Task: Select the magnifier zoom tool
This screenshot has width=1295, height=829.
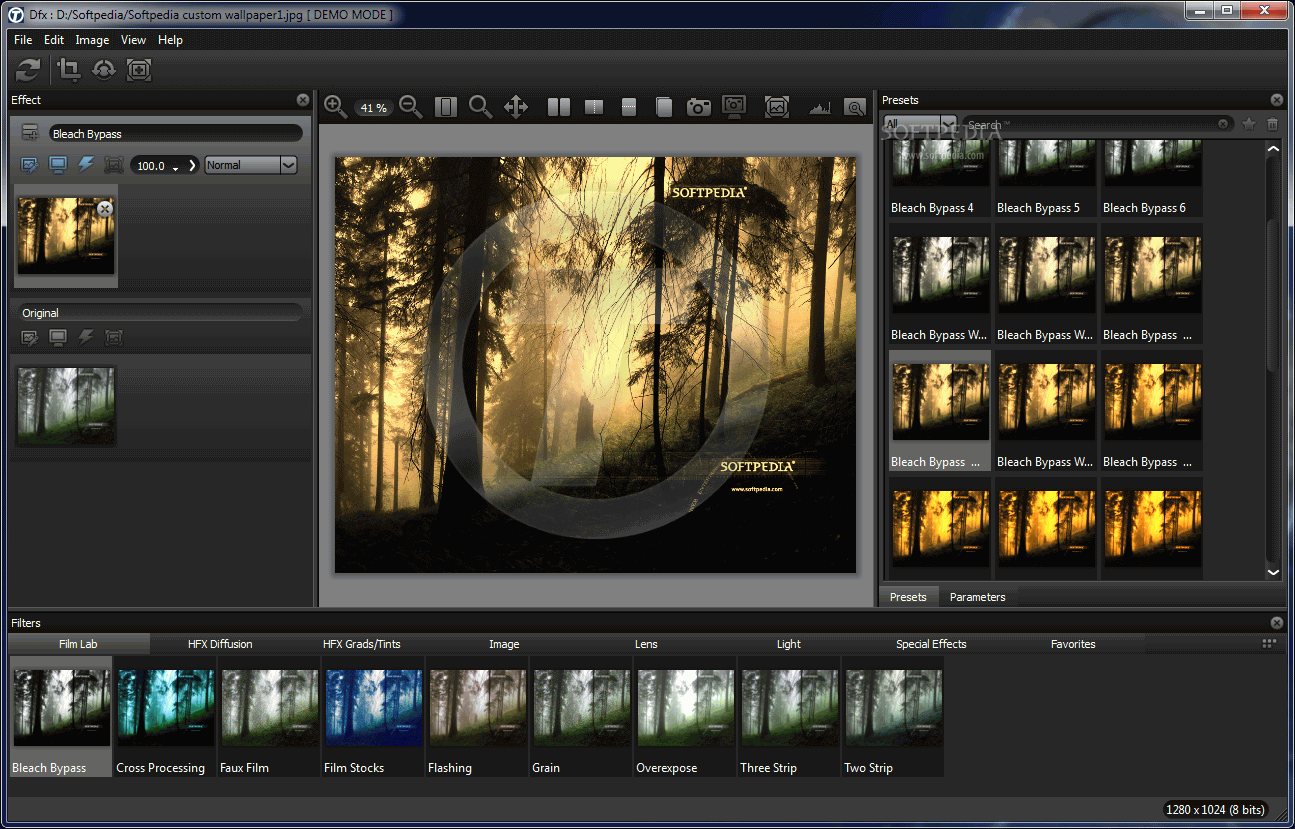Action: click(x=481, y=106)
